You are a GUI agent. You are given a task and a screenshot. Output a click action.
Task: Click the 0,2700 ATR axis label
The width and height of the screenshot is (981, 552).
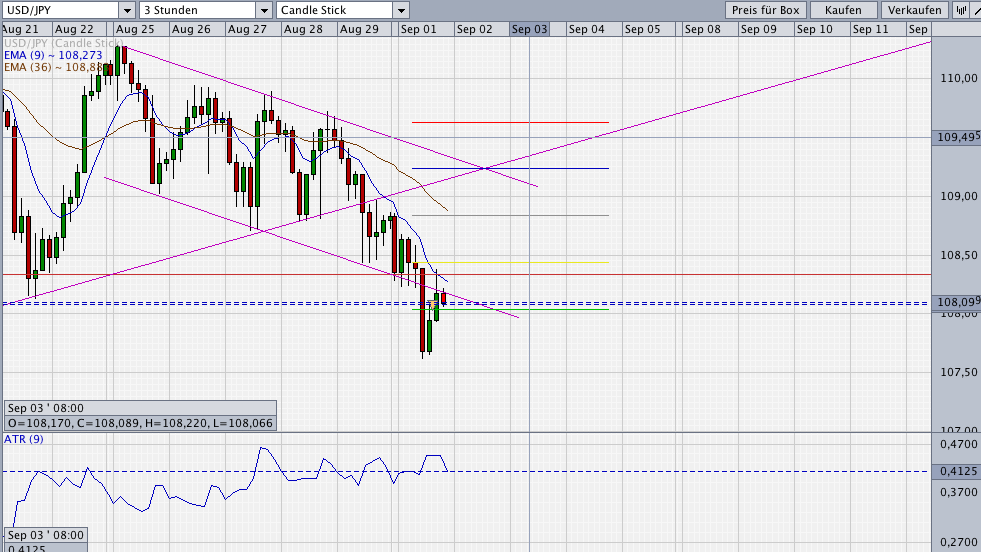[x=958, y=542]
